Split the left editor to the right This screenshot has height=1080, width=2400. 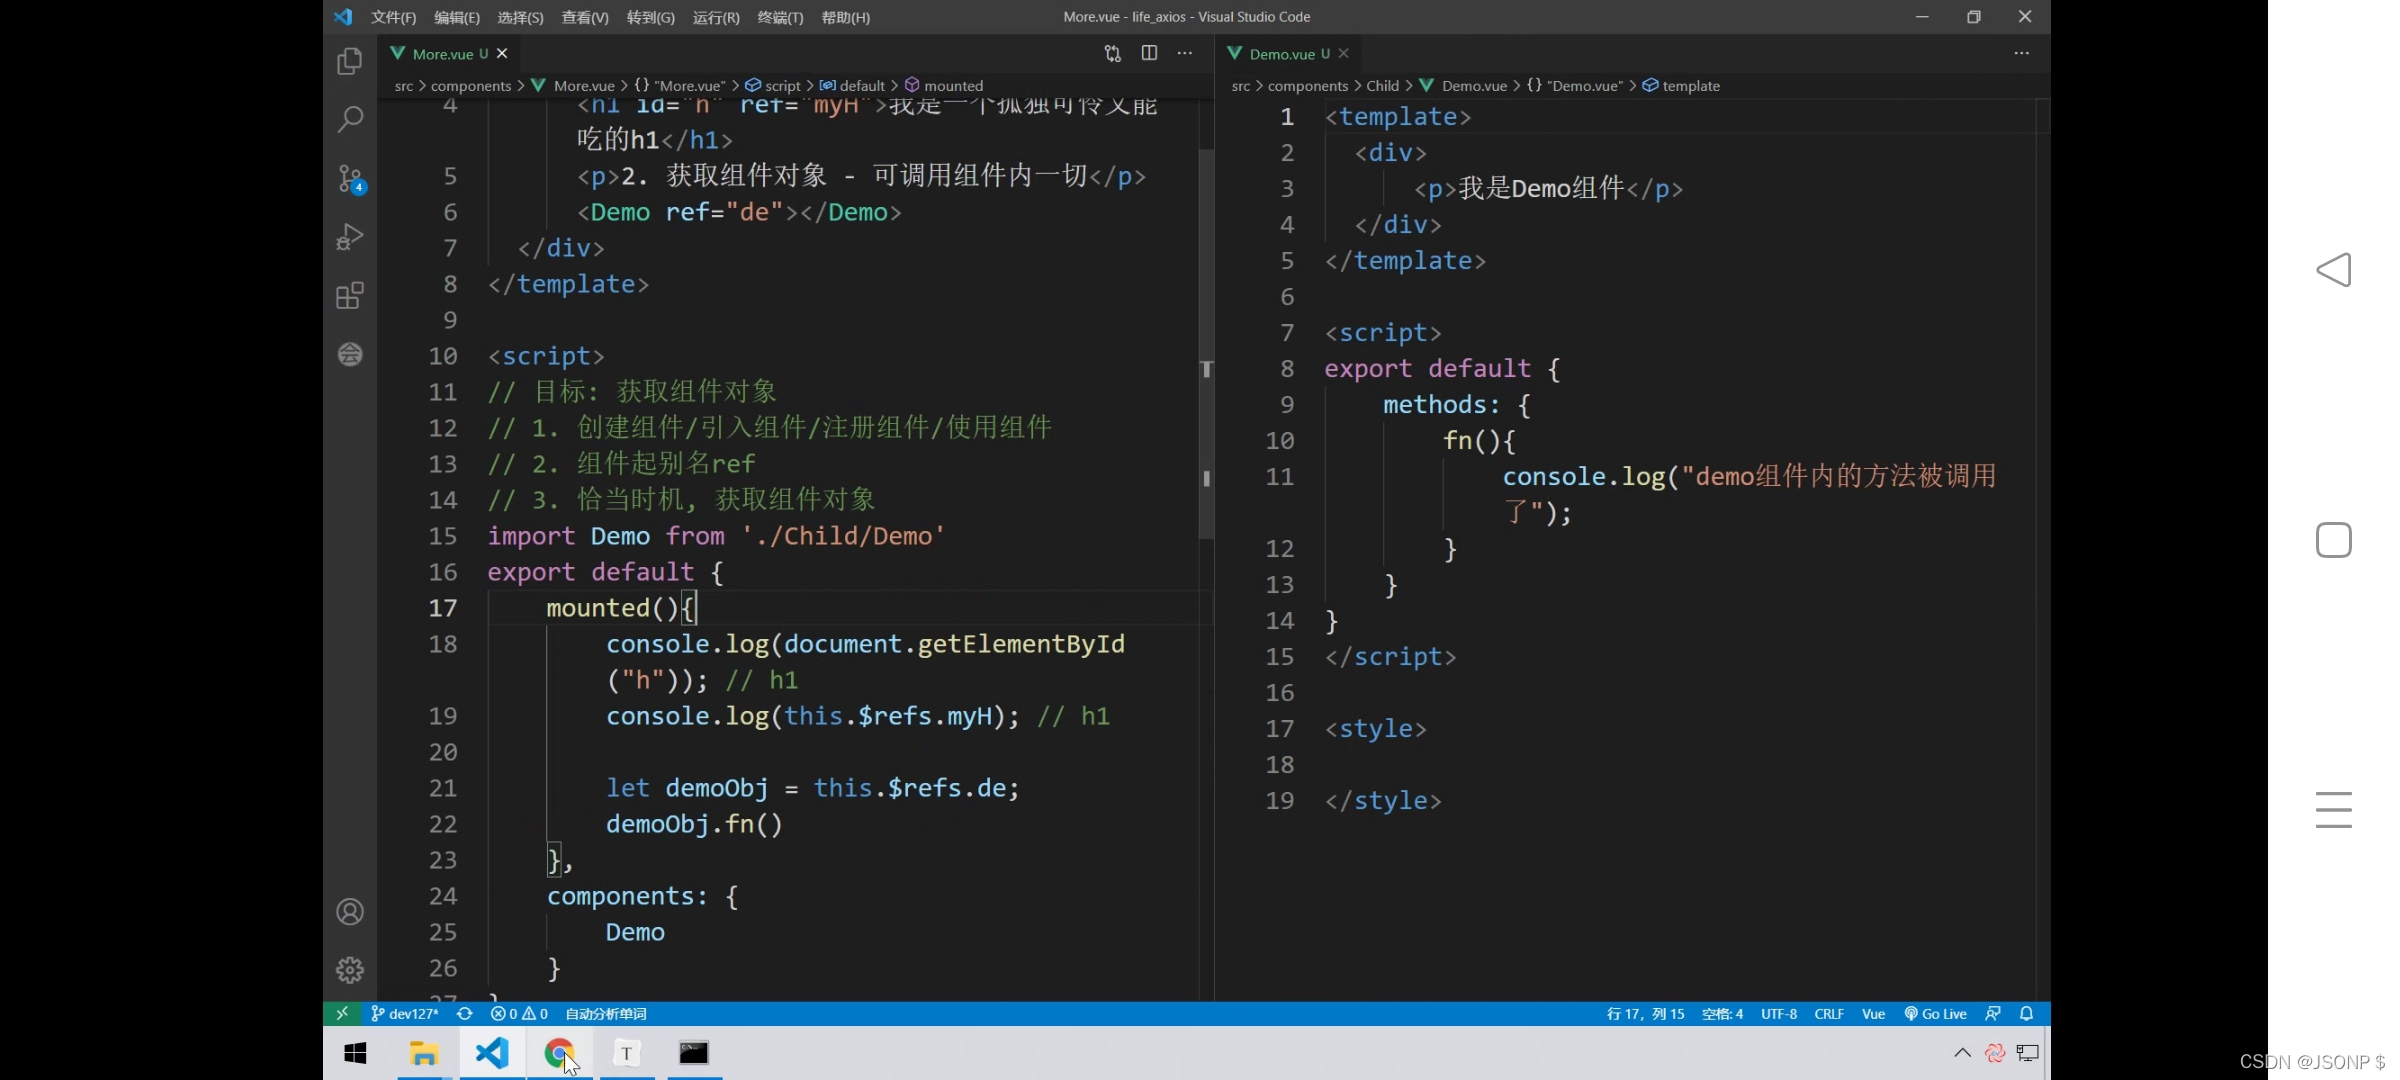(x=1149, y=53)
